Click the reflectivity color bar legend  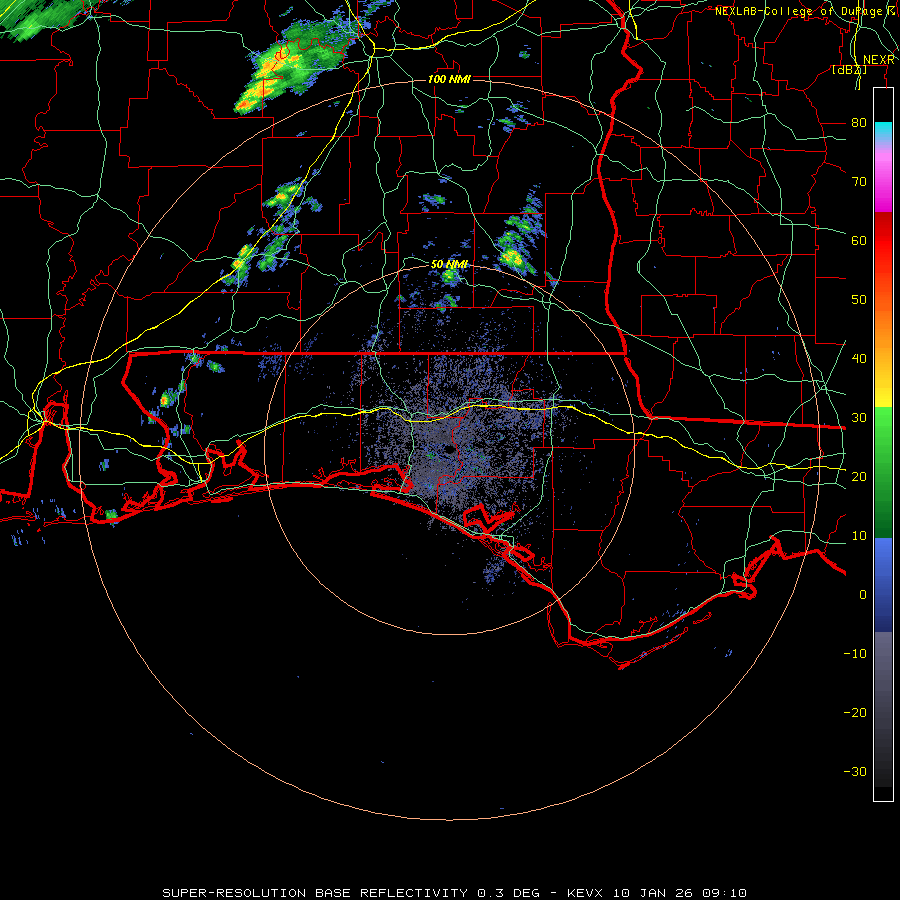tap(883, 444)
